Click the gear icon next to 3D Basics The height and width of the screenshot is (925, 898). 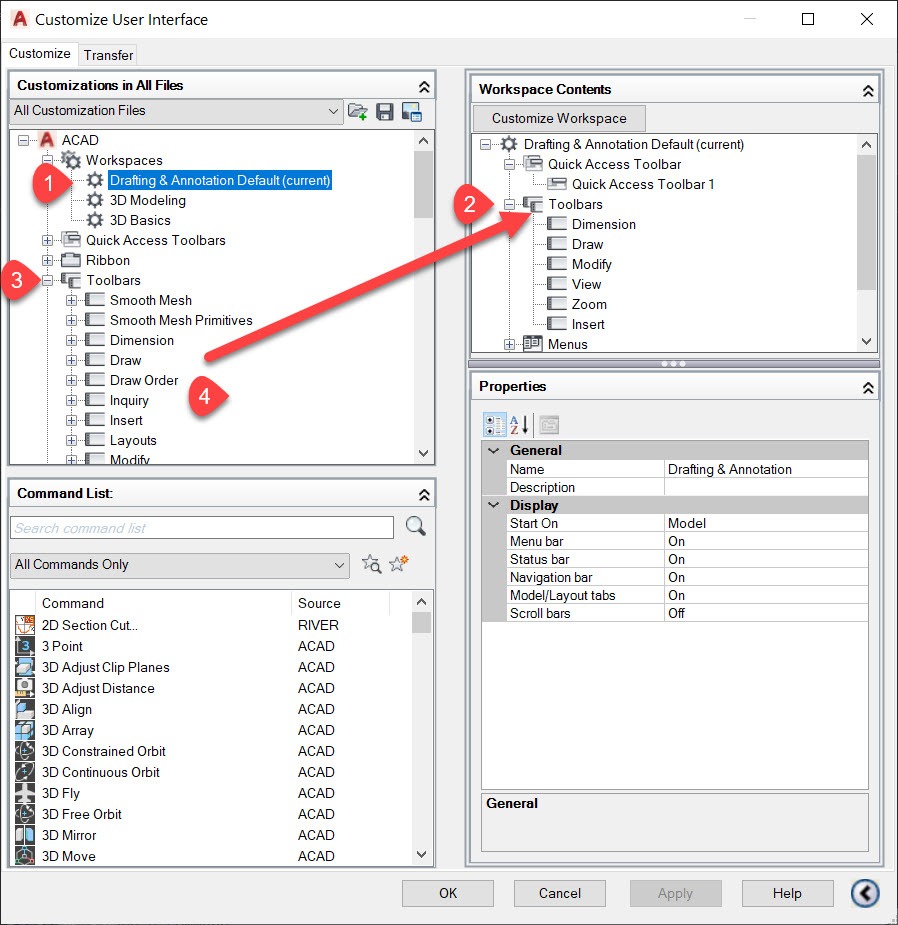[95, 220]
